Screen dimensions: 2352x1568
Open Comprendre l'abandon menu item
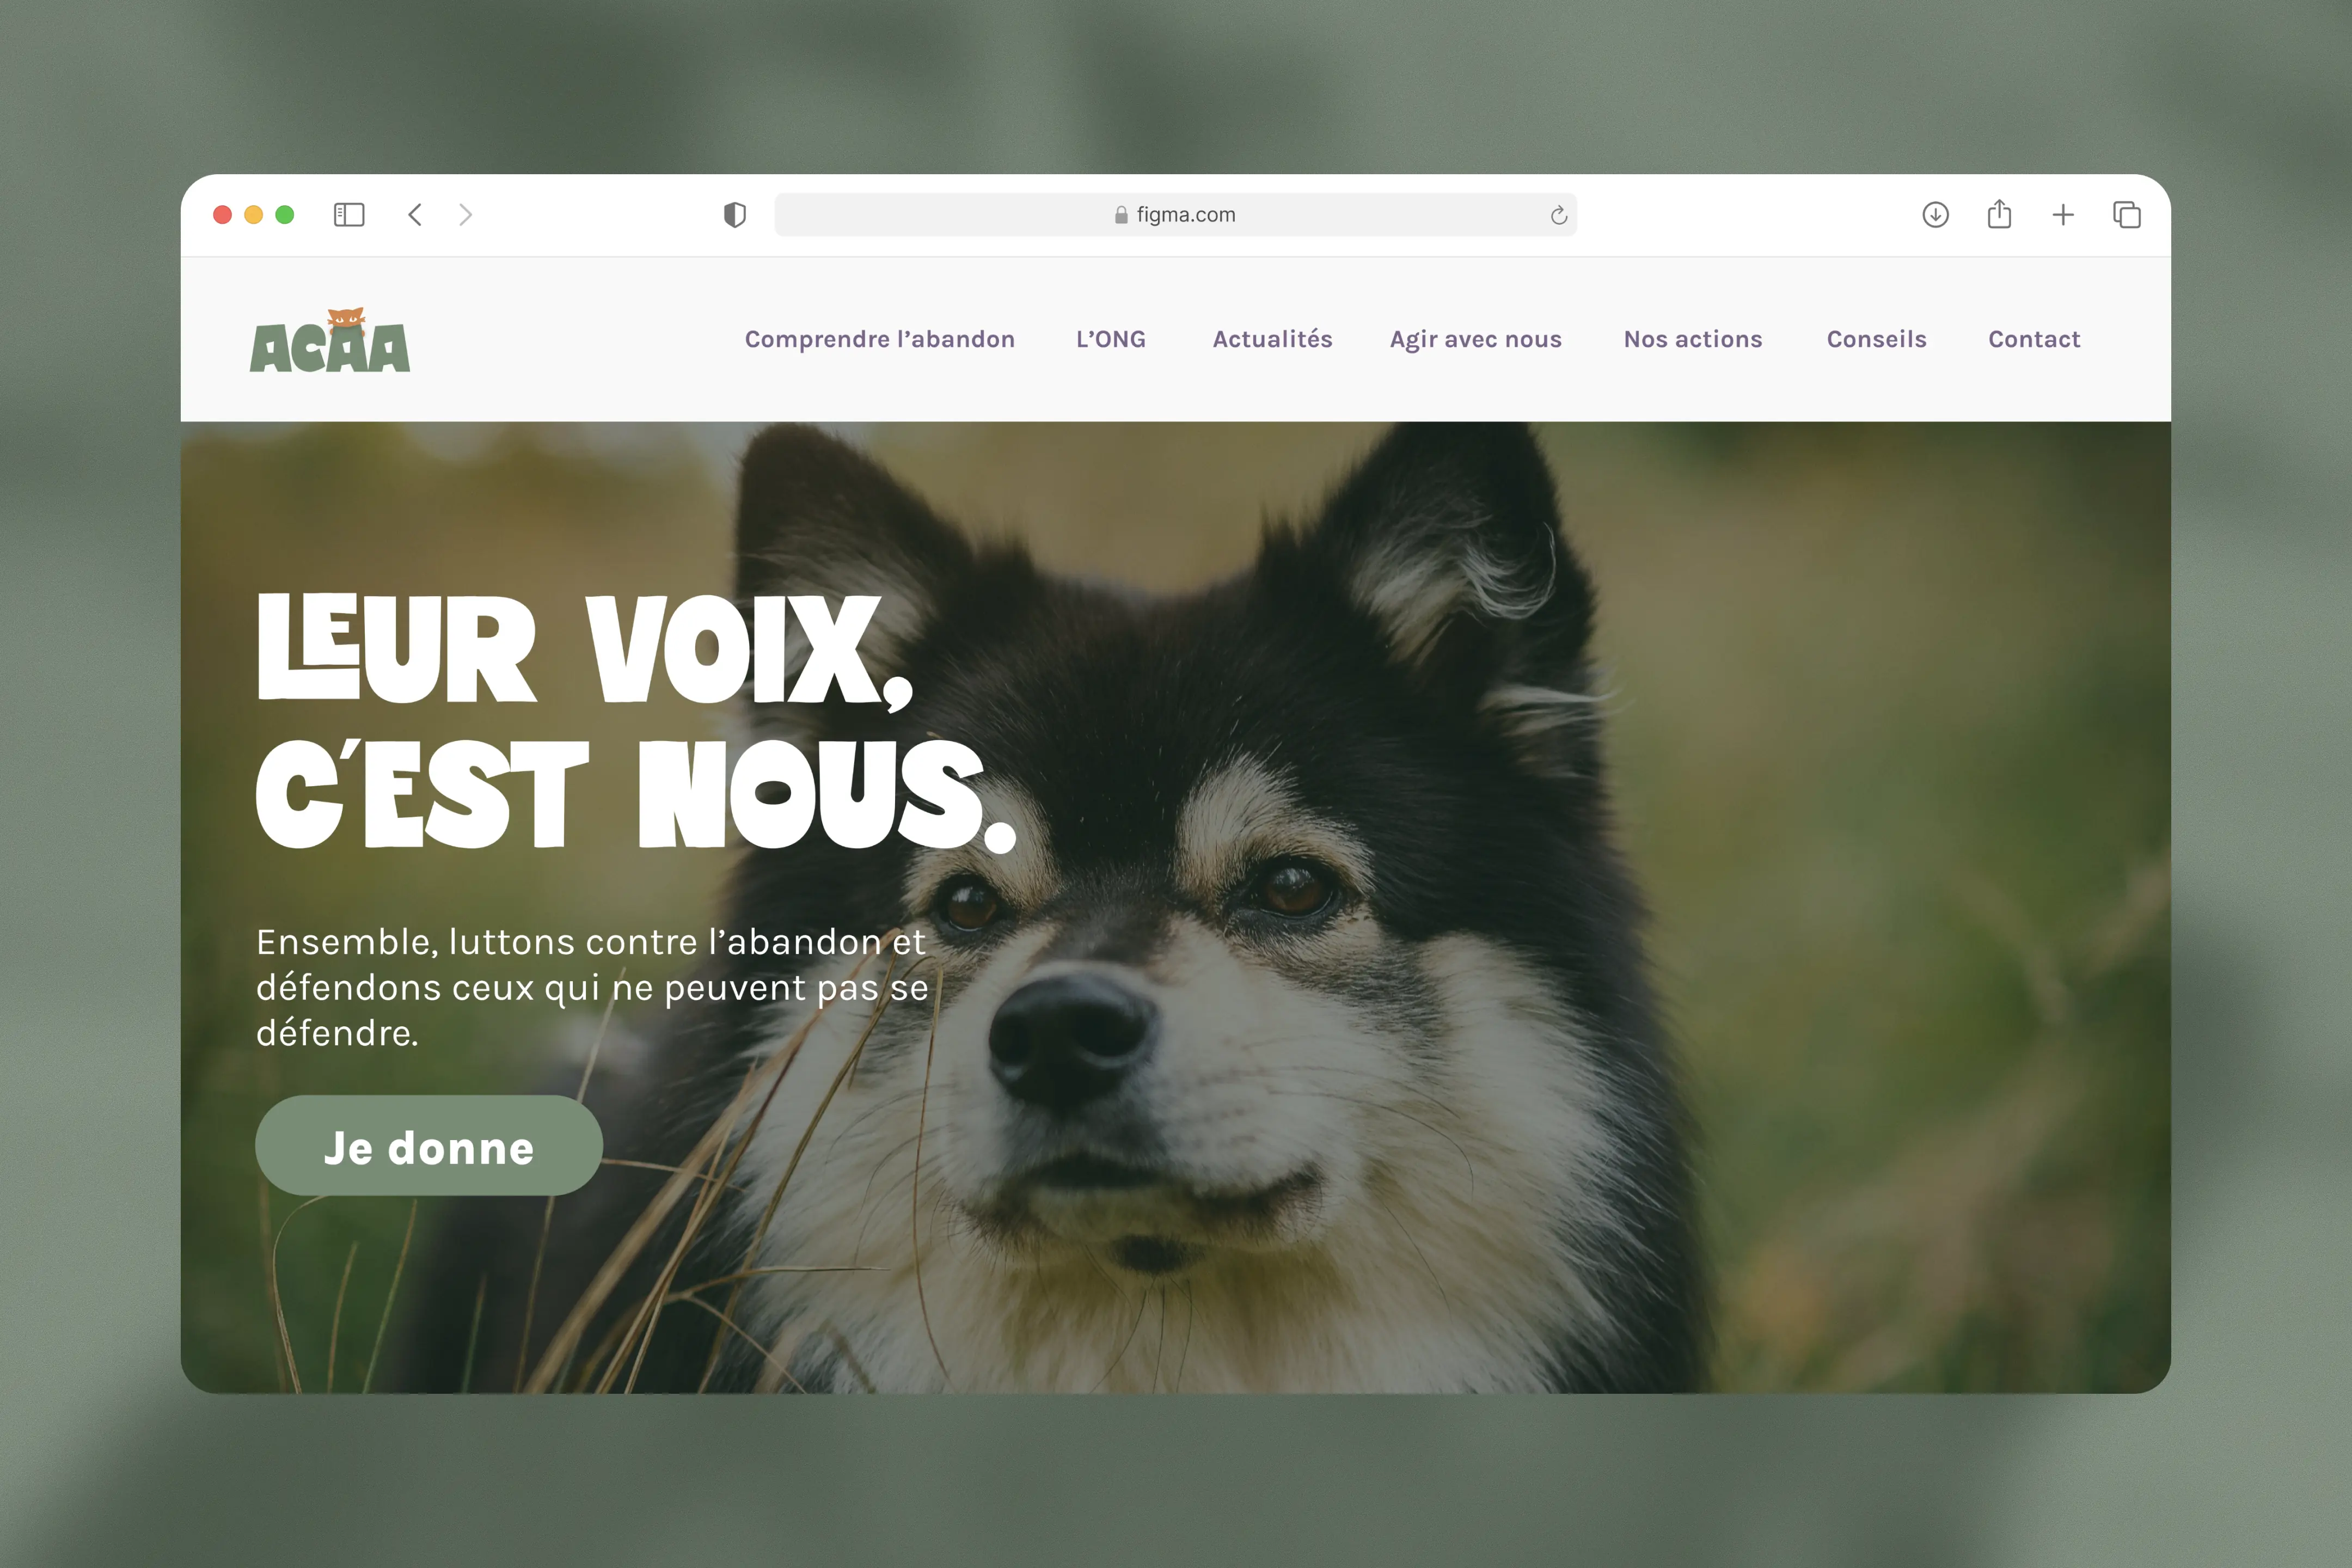tap(880, 340)
